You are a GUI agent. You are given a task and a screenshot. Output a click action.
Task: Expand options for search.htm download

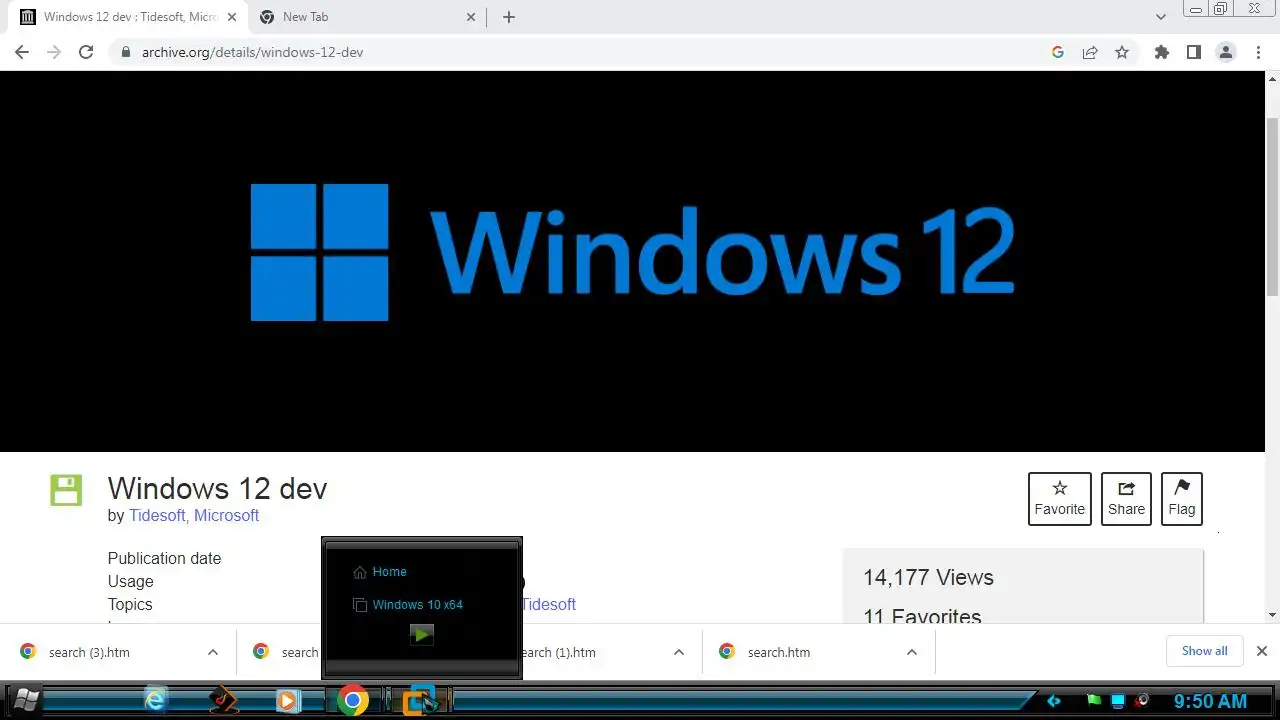[x=912, y=652]
